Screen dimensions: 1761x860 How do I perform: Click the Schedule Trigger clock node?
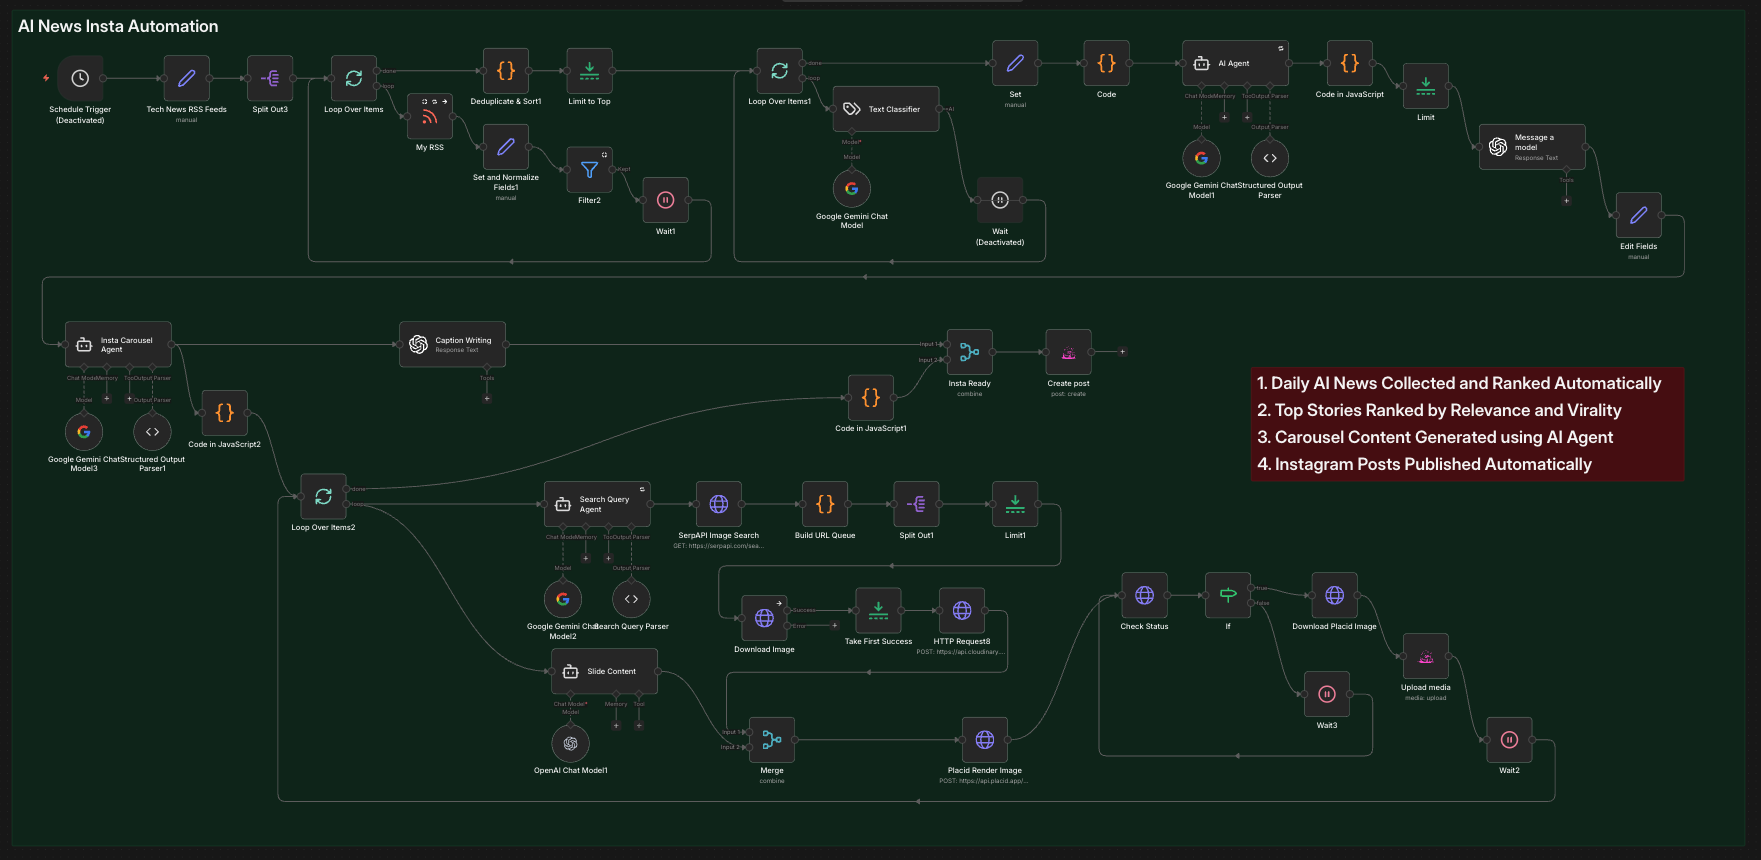coord(80,78)
